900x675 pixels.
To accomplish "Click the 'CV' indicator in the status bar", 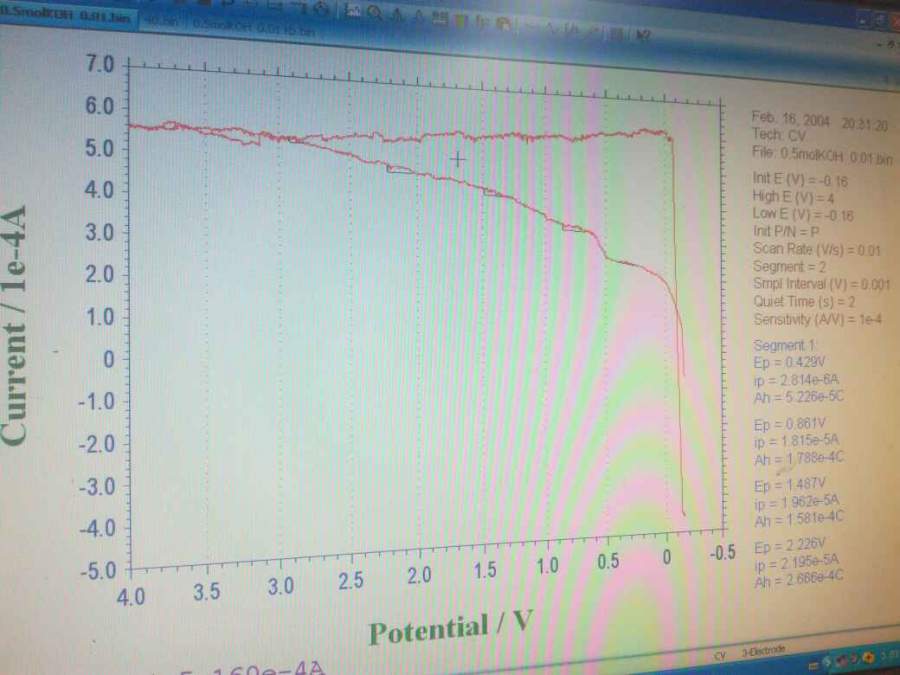I will click(x=720, y=655).
